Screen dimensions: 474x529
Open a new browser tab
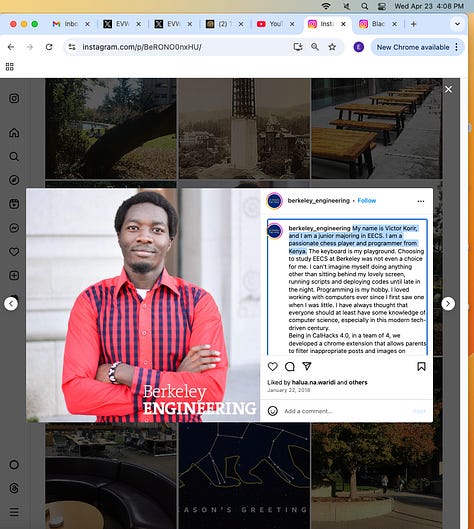(413, 24)
